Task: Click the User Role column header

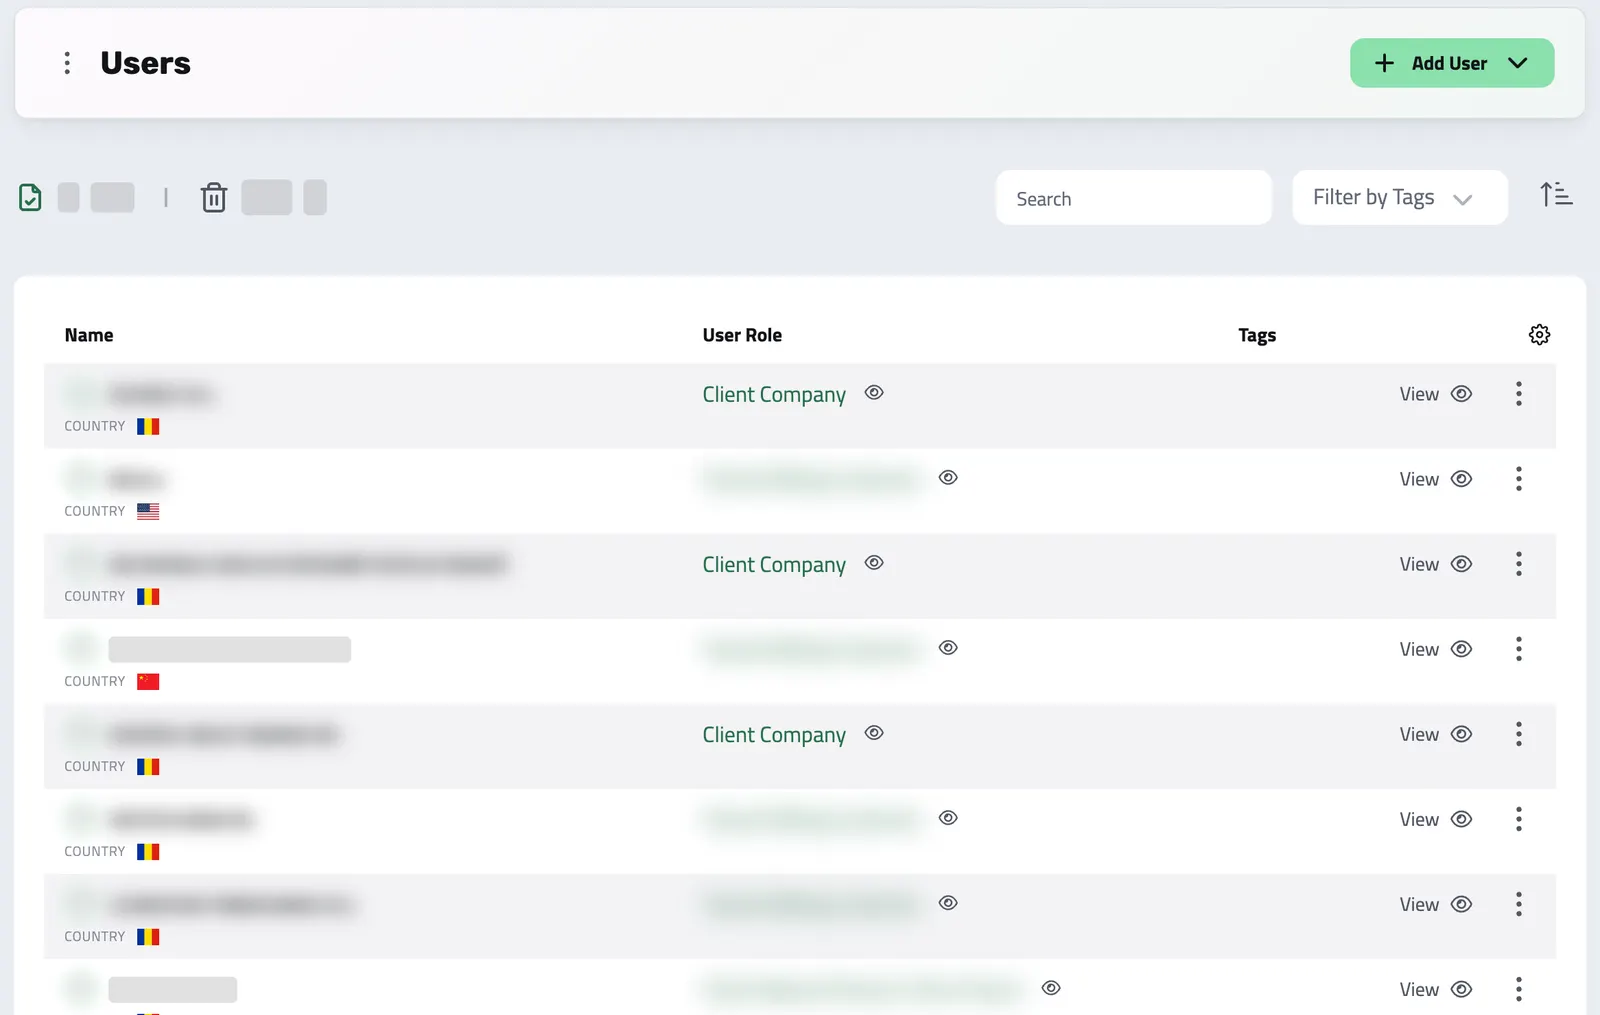Action: [742, 335]
